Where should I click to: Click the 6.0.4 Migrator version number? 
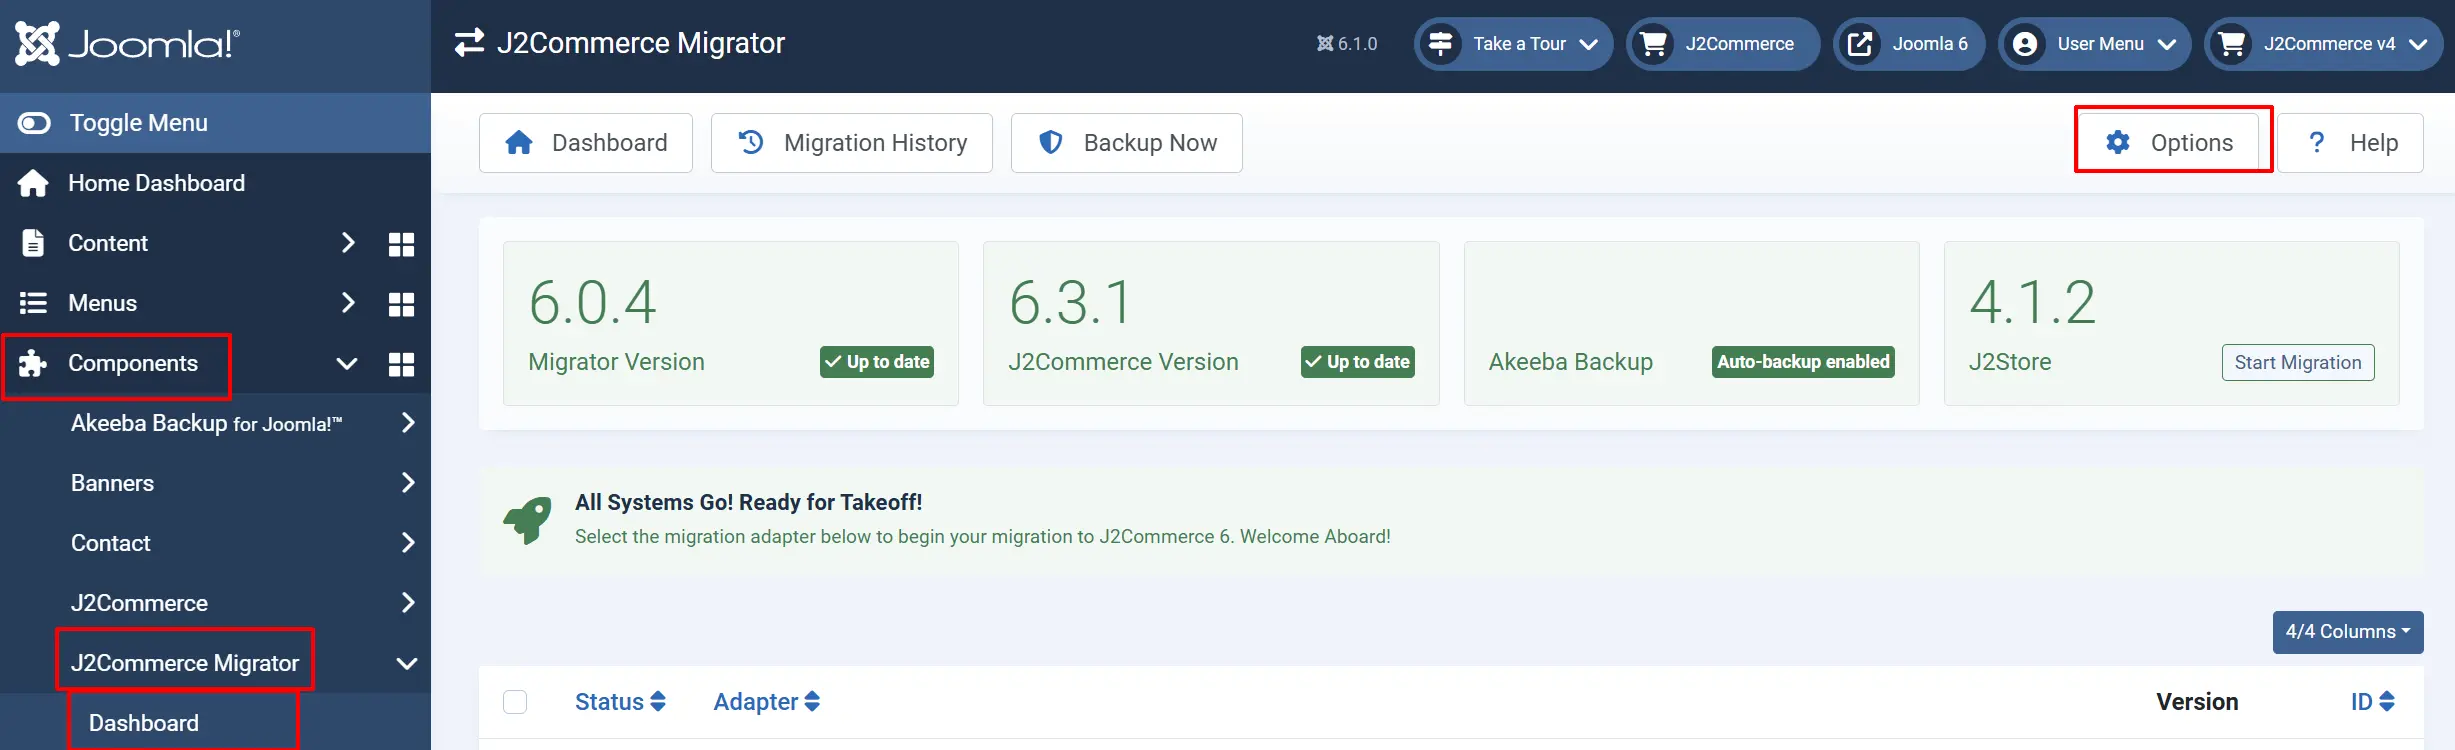[592, 303]
